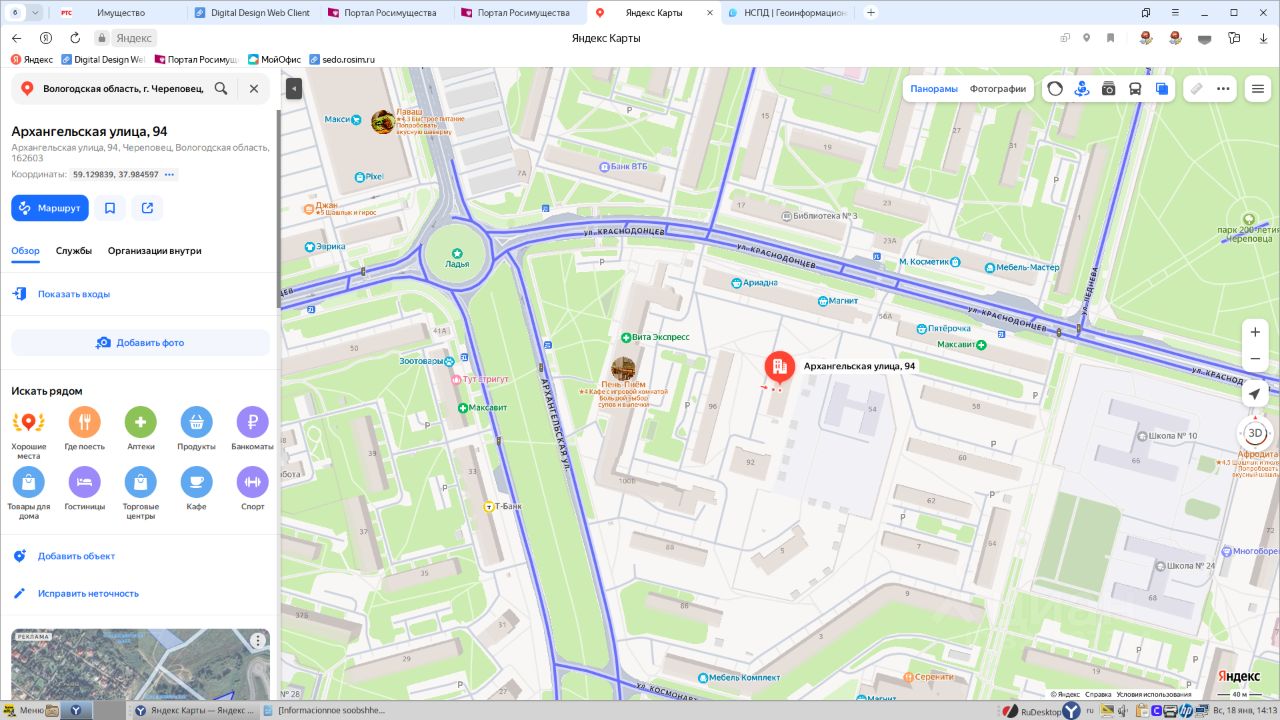Search nearby Кафе

pos(197,489)
